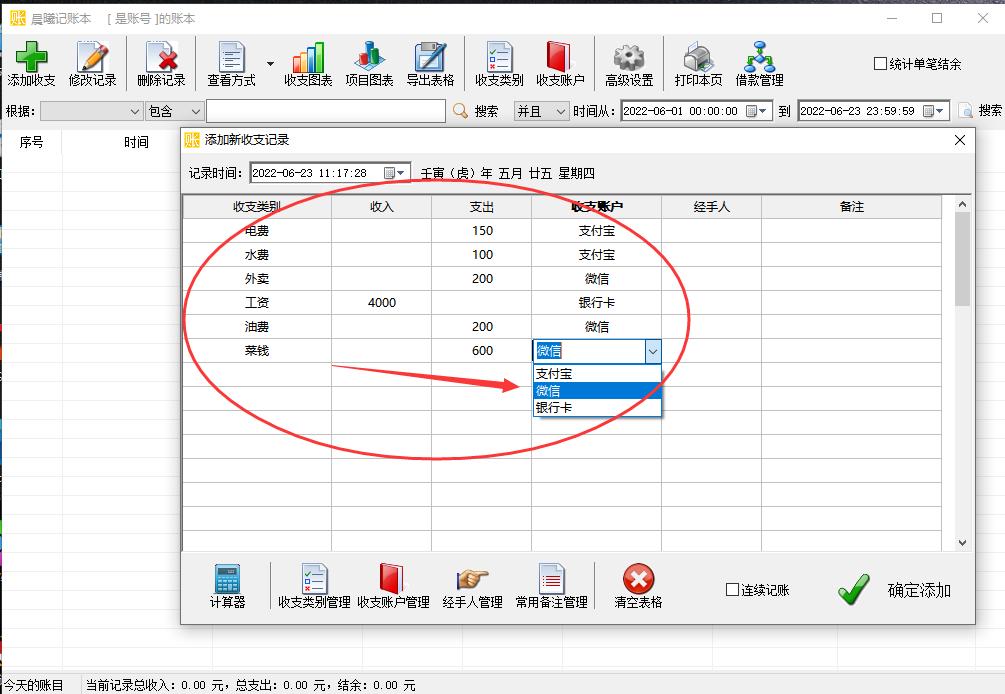The height and width of the screenshot is (694, 1005).
Task: Click the table scrollbar down arrow
Action: (x=961, y=543)
